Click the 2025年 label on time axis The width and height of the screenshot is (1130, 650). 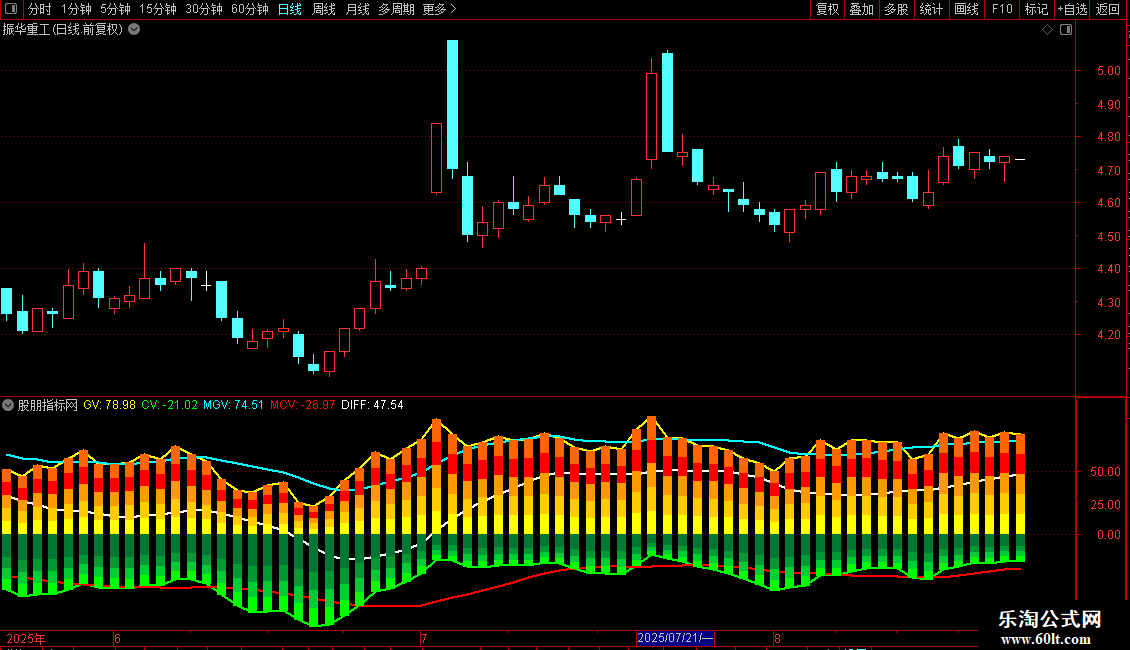point(25,638)
